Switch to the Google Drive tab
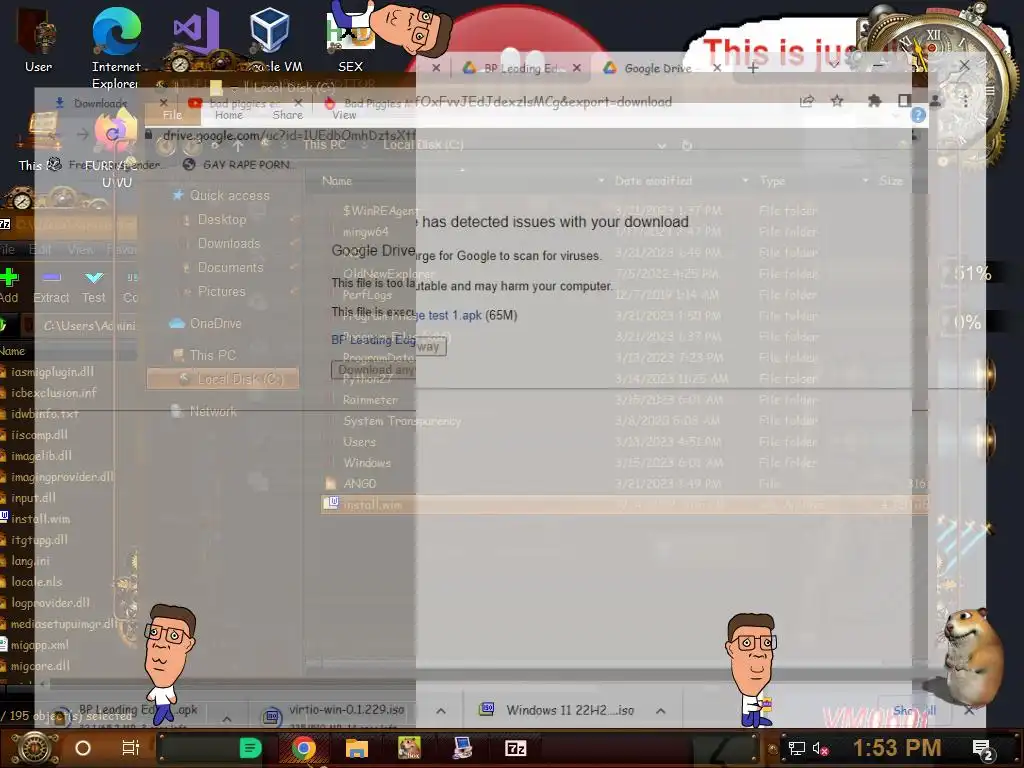Image resolution: width=1024 pixels, height=768 pixels. [x=658, y=68]
